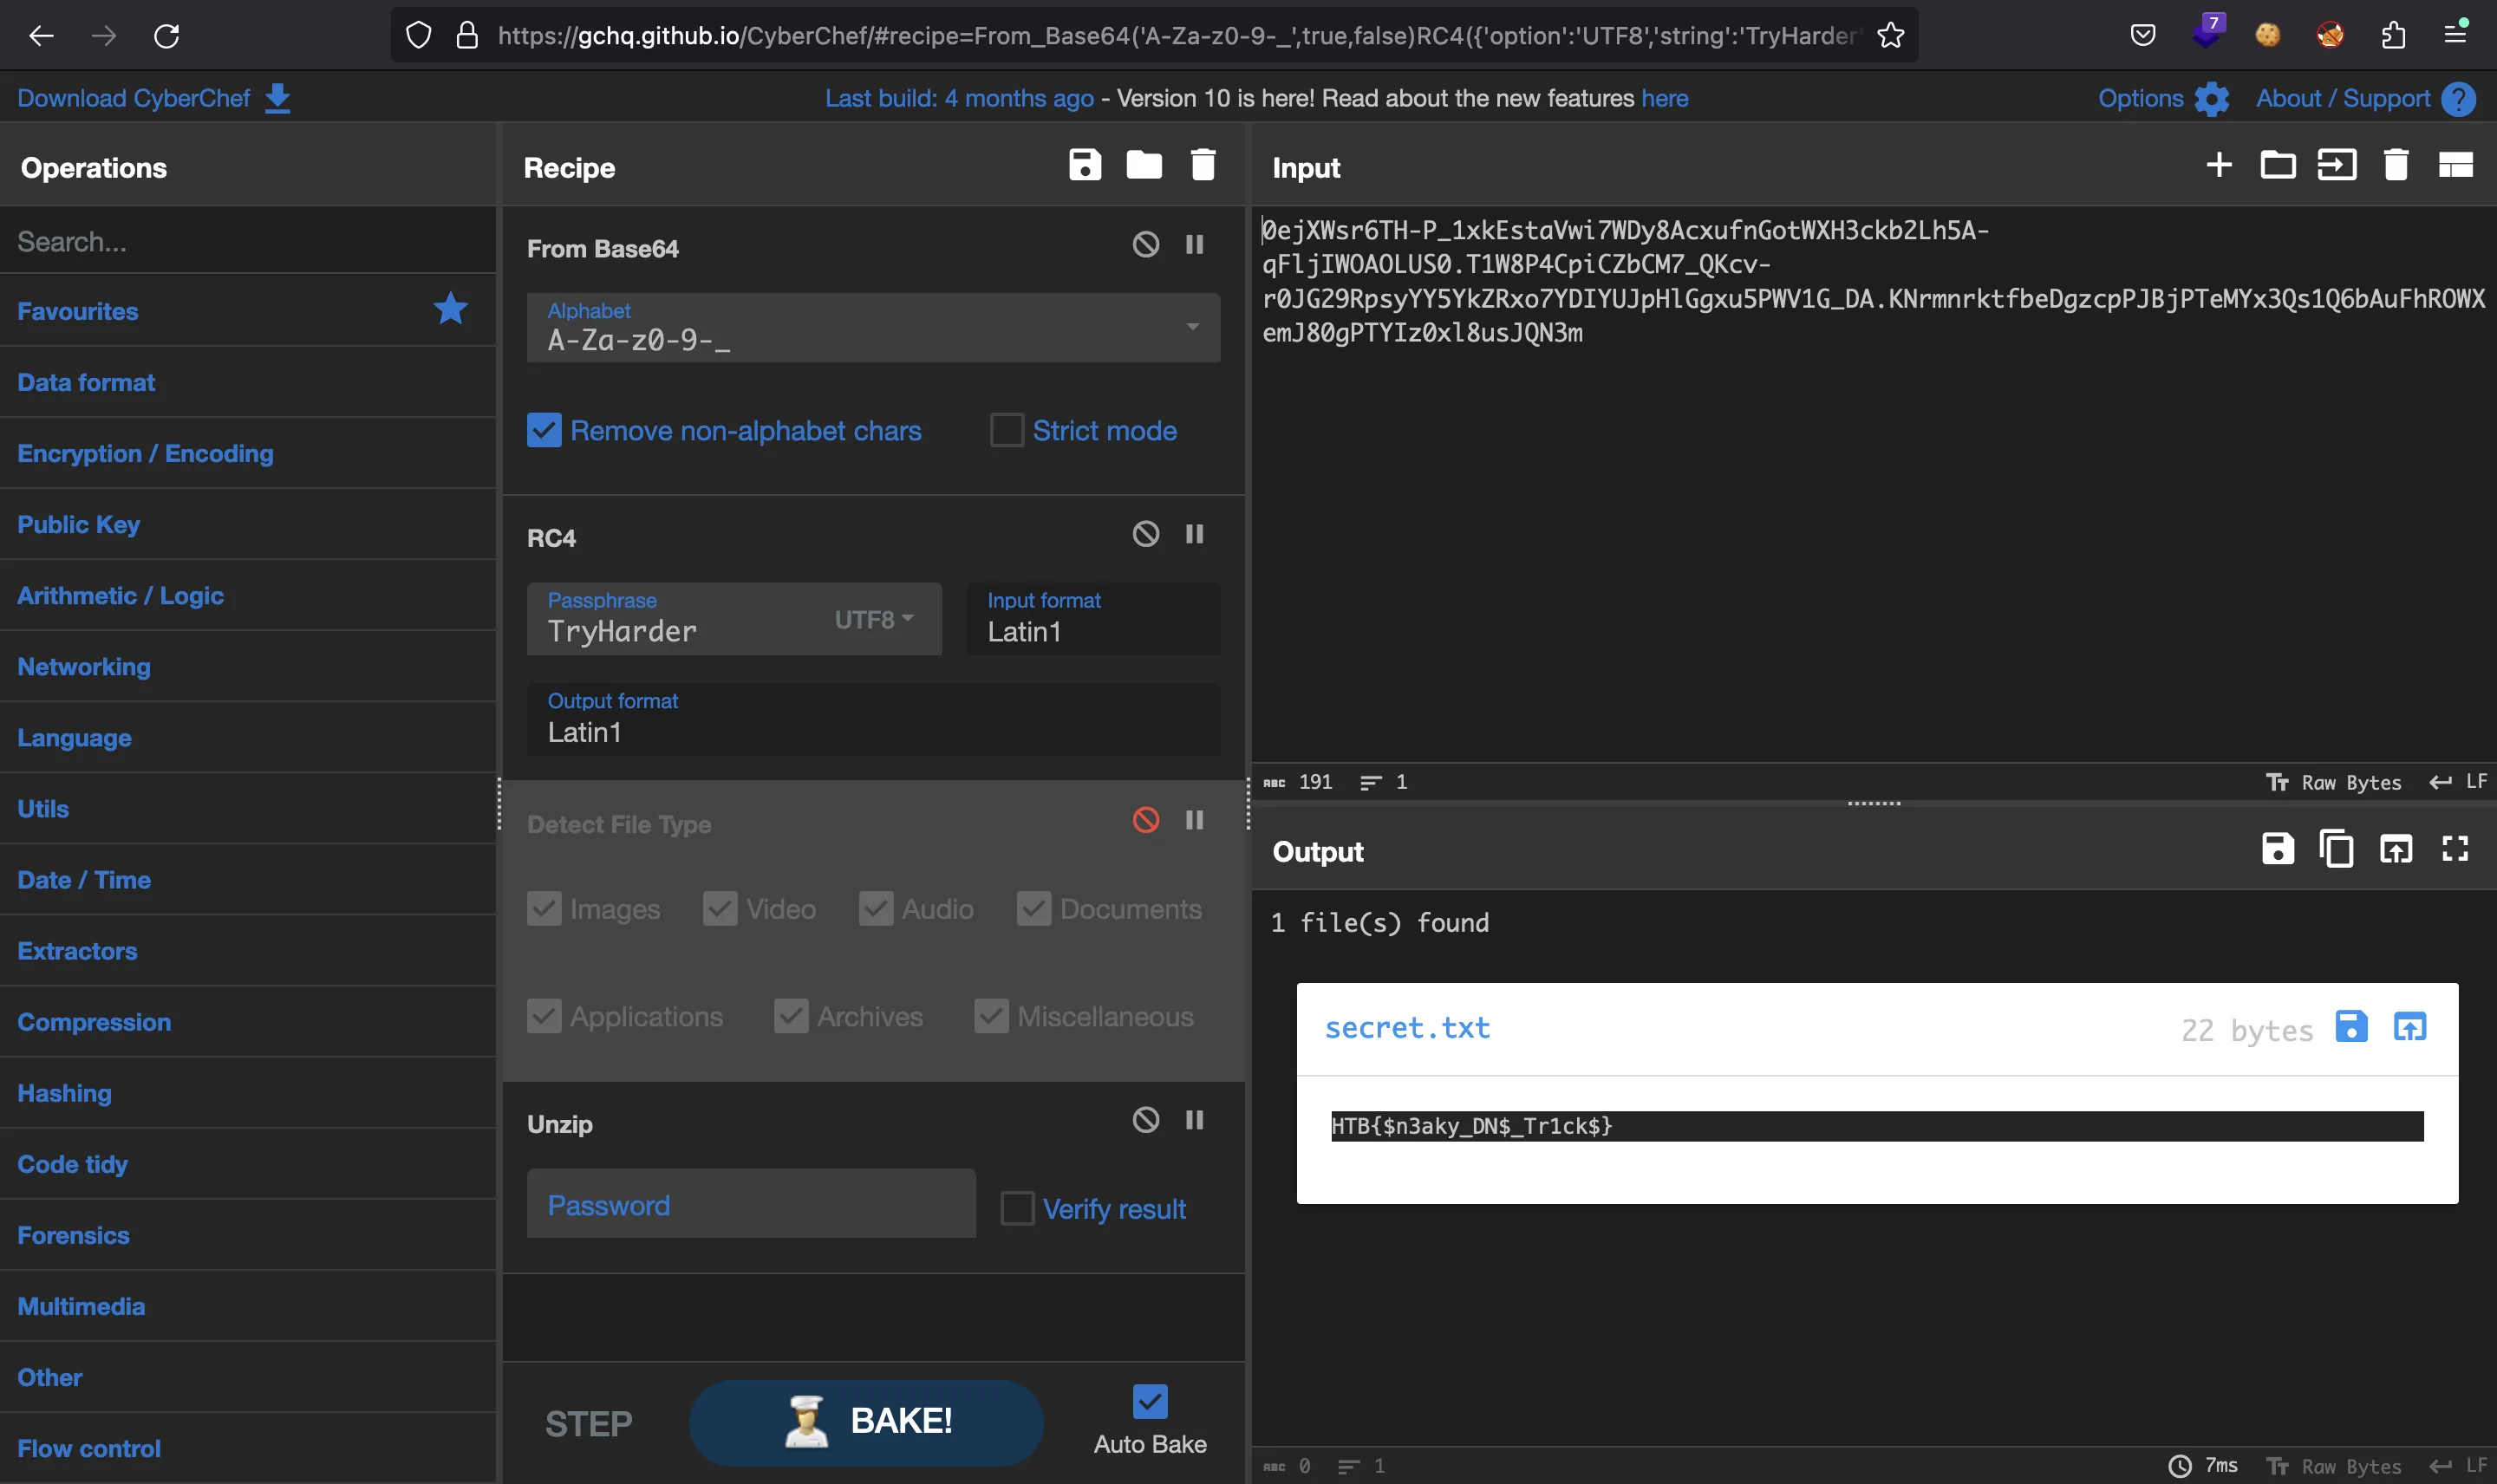The width and height of the screenshot is (2497, 1484).
Task: Set breakpoint on Detect File Type
Action: pos(1194,820)
